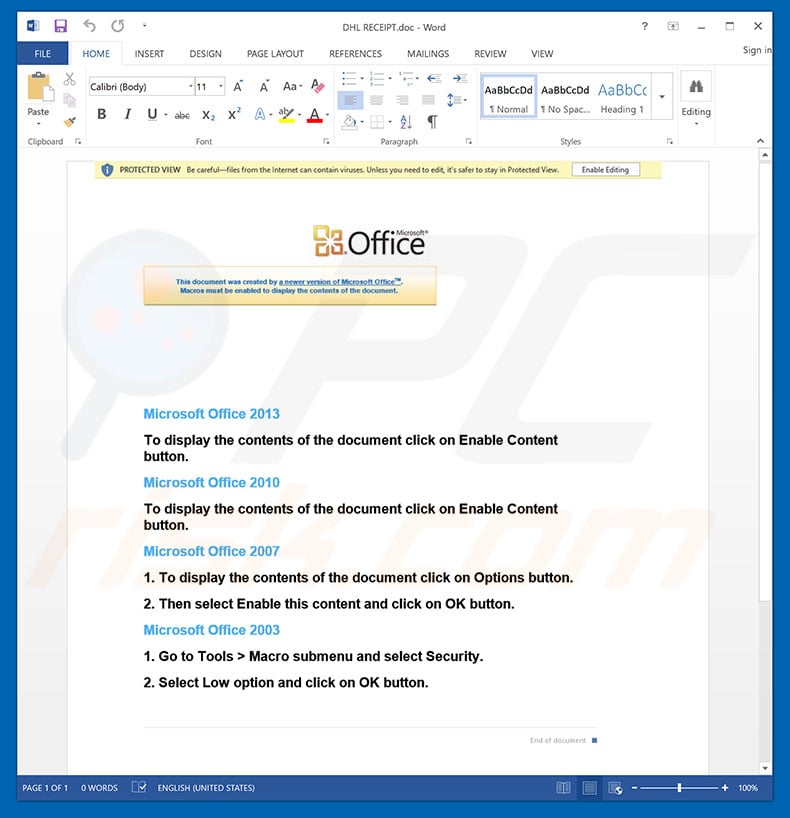
Task: Click the Sign in link
Action: point(757,50)
